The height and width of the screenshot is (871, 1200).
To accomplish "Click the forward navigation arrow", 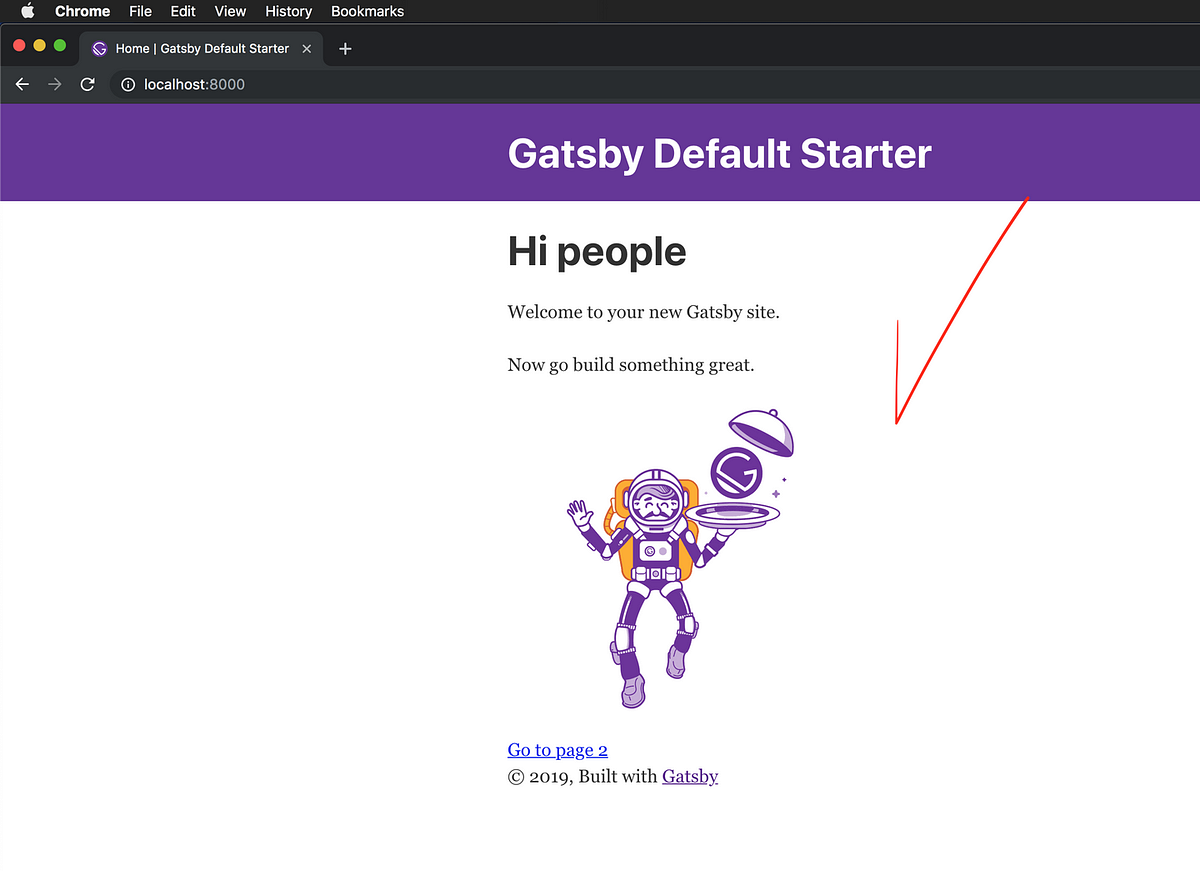I will point(55,84).
